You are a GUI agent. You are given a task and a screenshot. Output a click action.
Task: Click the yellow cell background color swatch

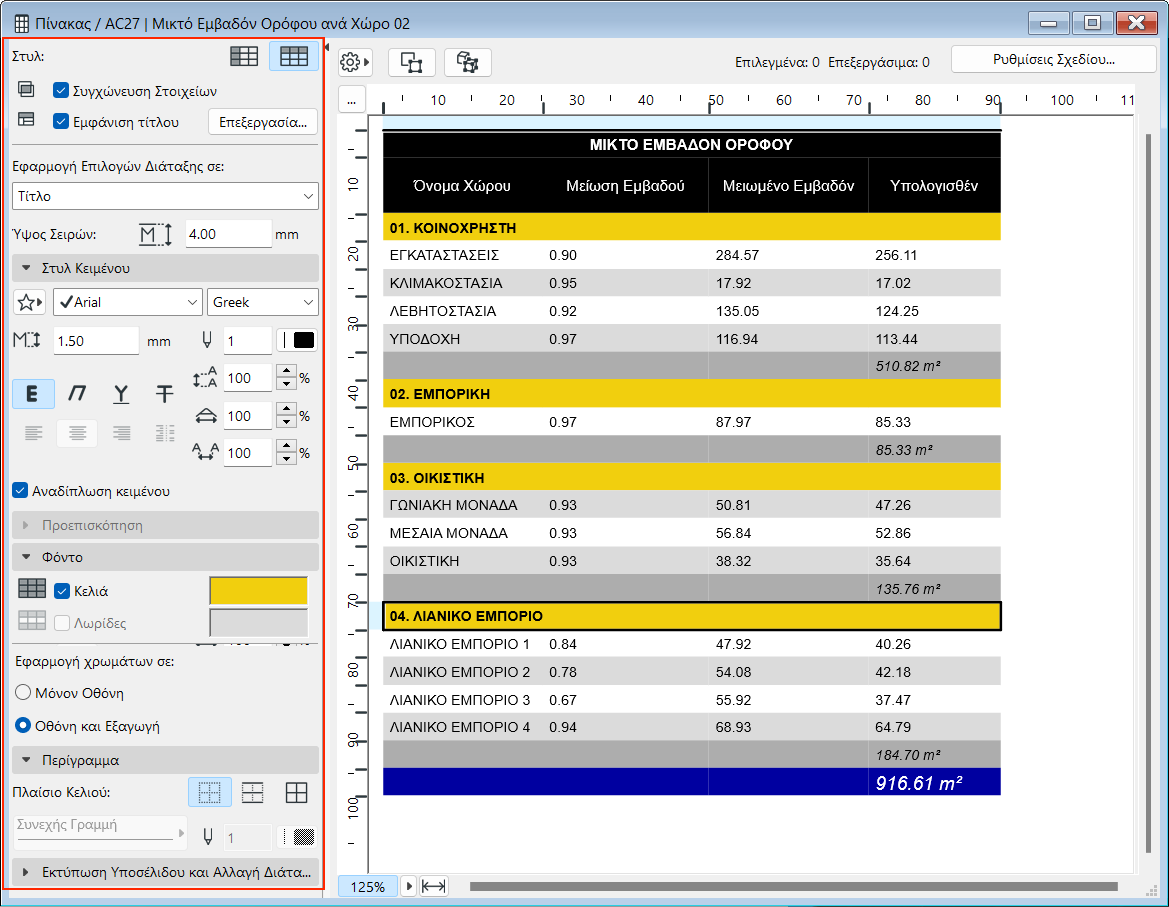(x=258, y=591)
